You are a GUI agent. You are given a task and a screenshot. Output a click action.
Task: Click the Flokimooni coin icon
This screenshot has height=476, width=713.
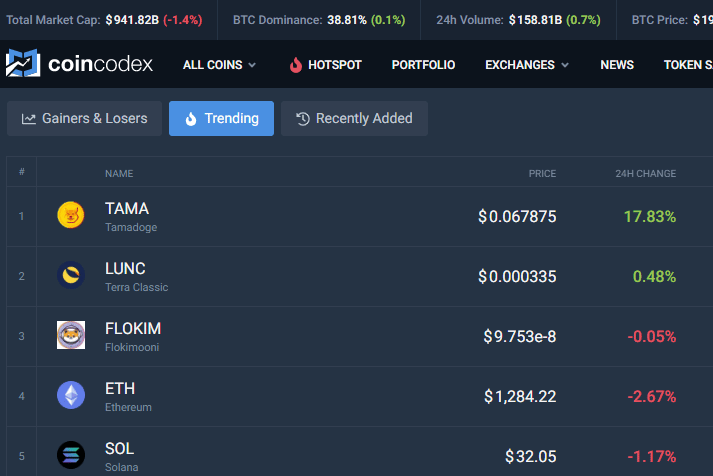pyautogui.click(x=71, y=335)
